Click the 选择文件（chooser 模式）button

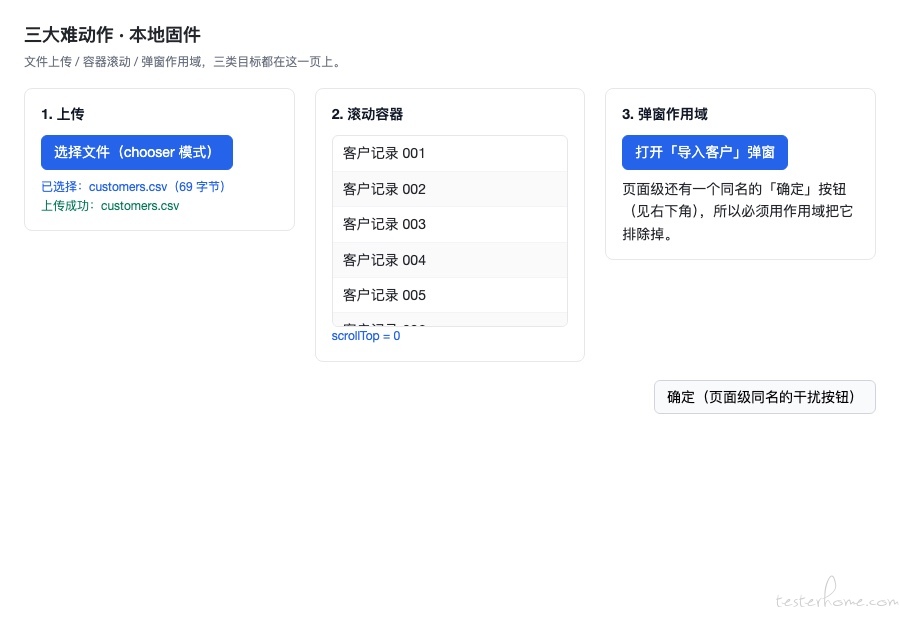coord(137,152)
